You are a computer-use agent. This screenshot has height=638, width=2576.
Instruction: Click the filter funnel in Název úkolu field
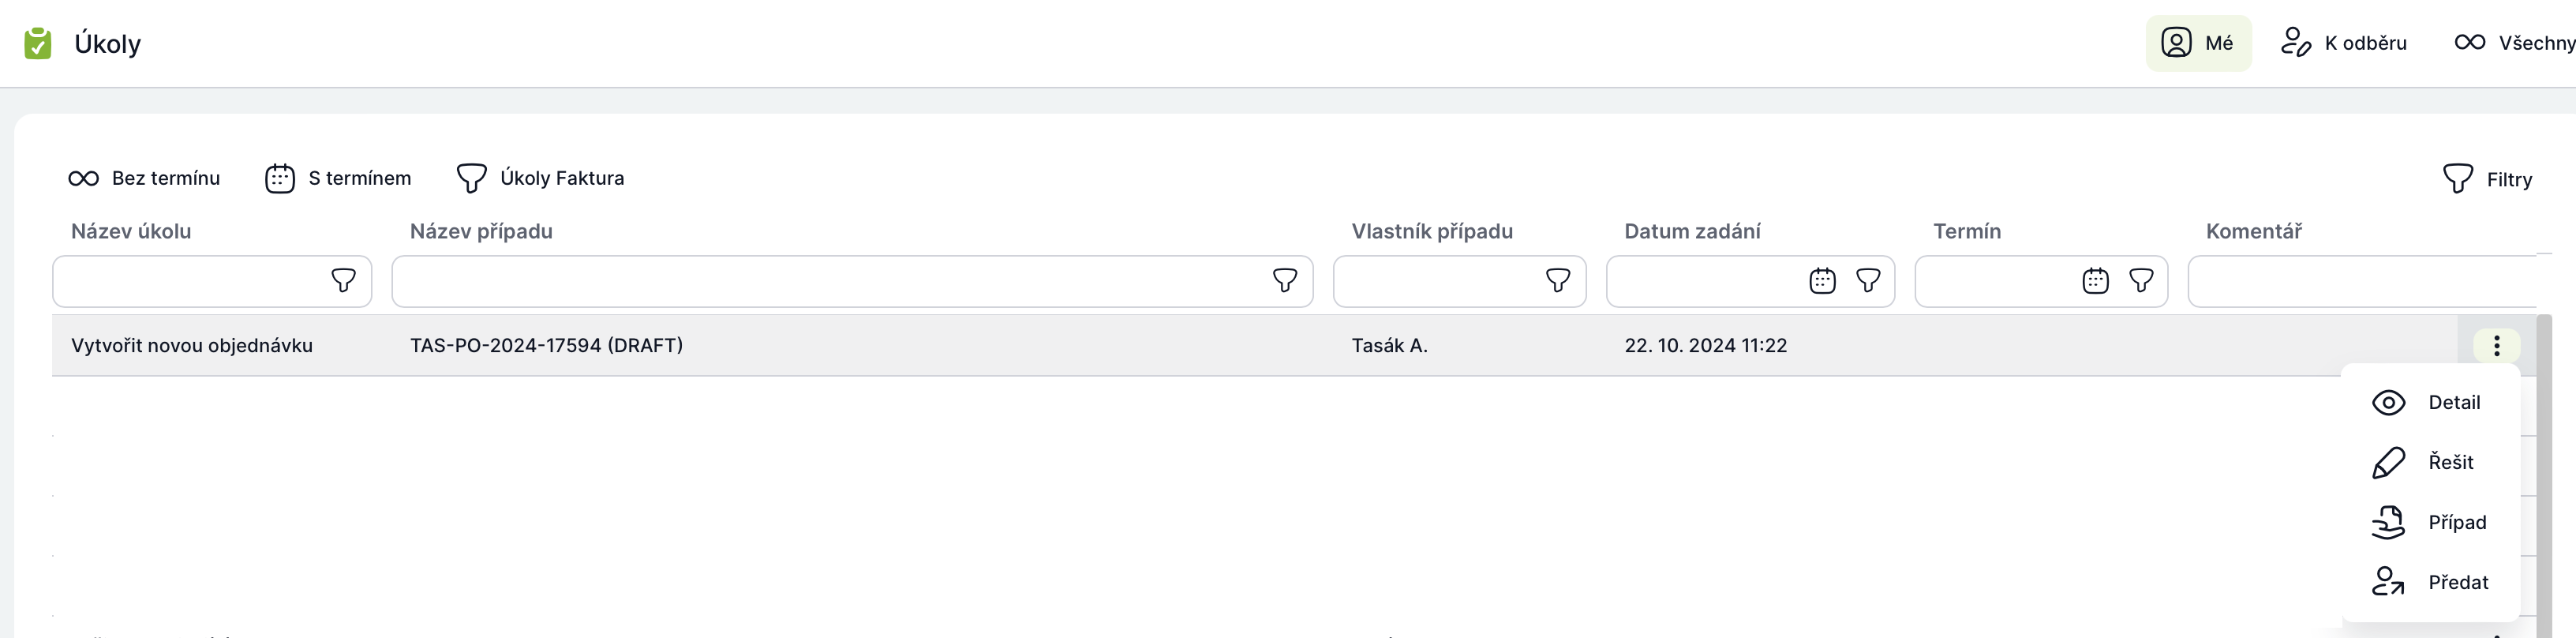pyautogui.click(x=343, y=281)
